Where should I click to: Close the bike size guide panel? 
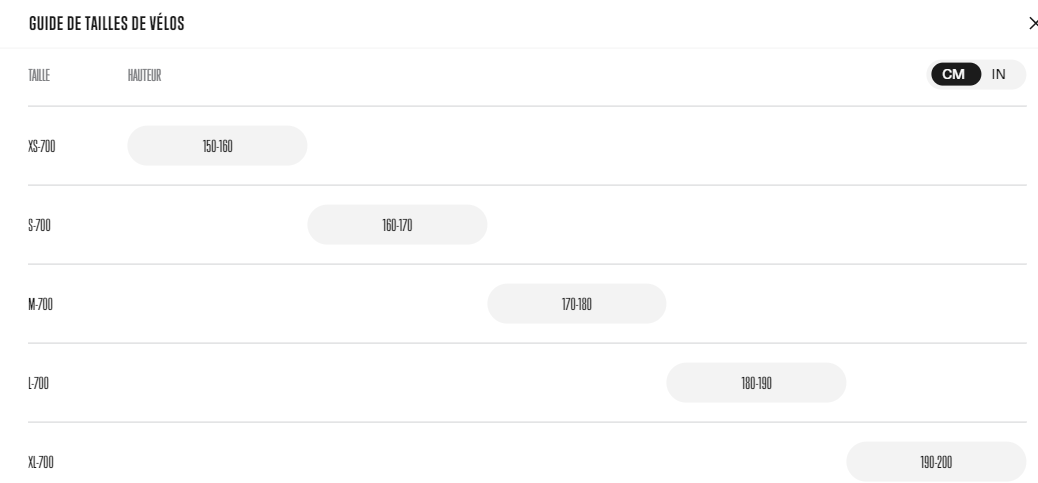(x=1033, y=24)
